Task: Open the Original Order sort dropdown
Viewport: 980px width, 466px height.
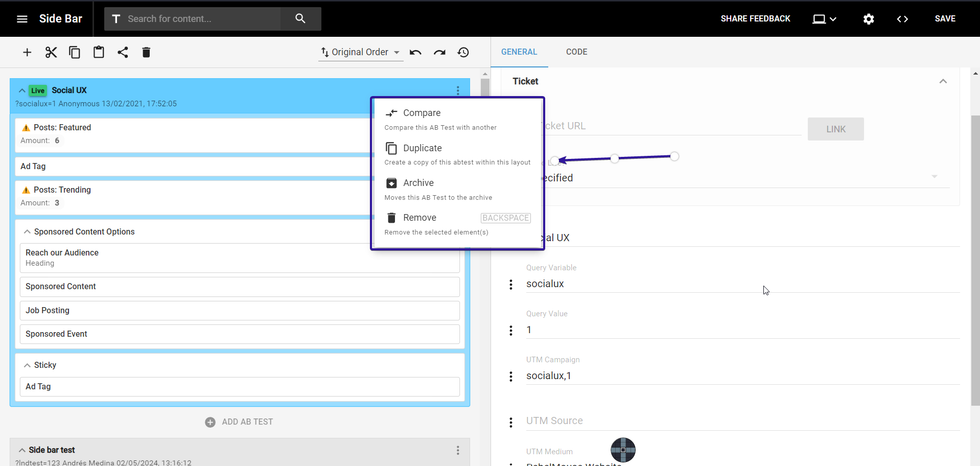Action: [x=360, y=53]
